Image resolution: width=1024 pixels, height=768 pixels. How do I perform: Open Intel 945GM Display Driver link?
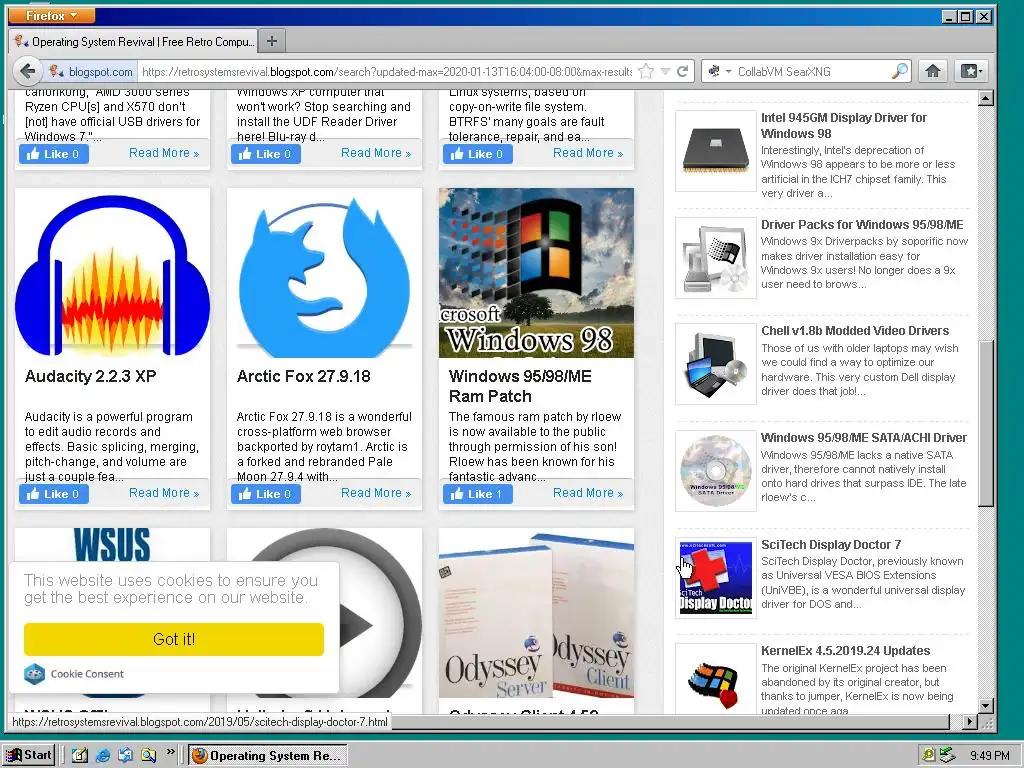click(x=844, y=125)
